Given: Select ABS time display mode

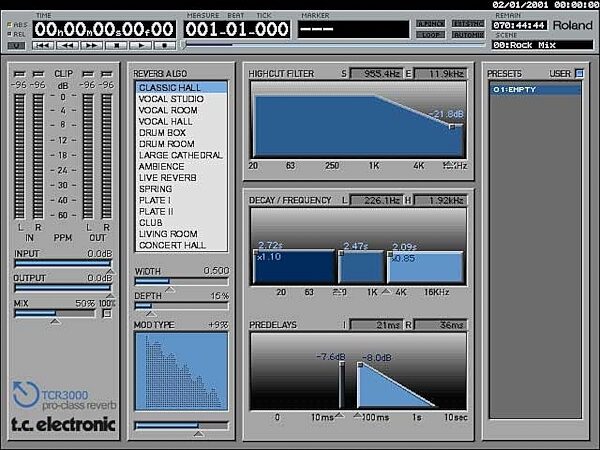Looking at the screenshot, I should 17,25.
